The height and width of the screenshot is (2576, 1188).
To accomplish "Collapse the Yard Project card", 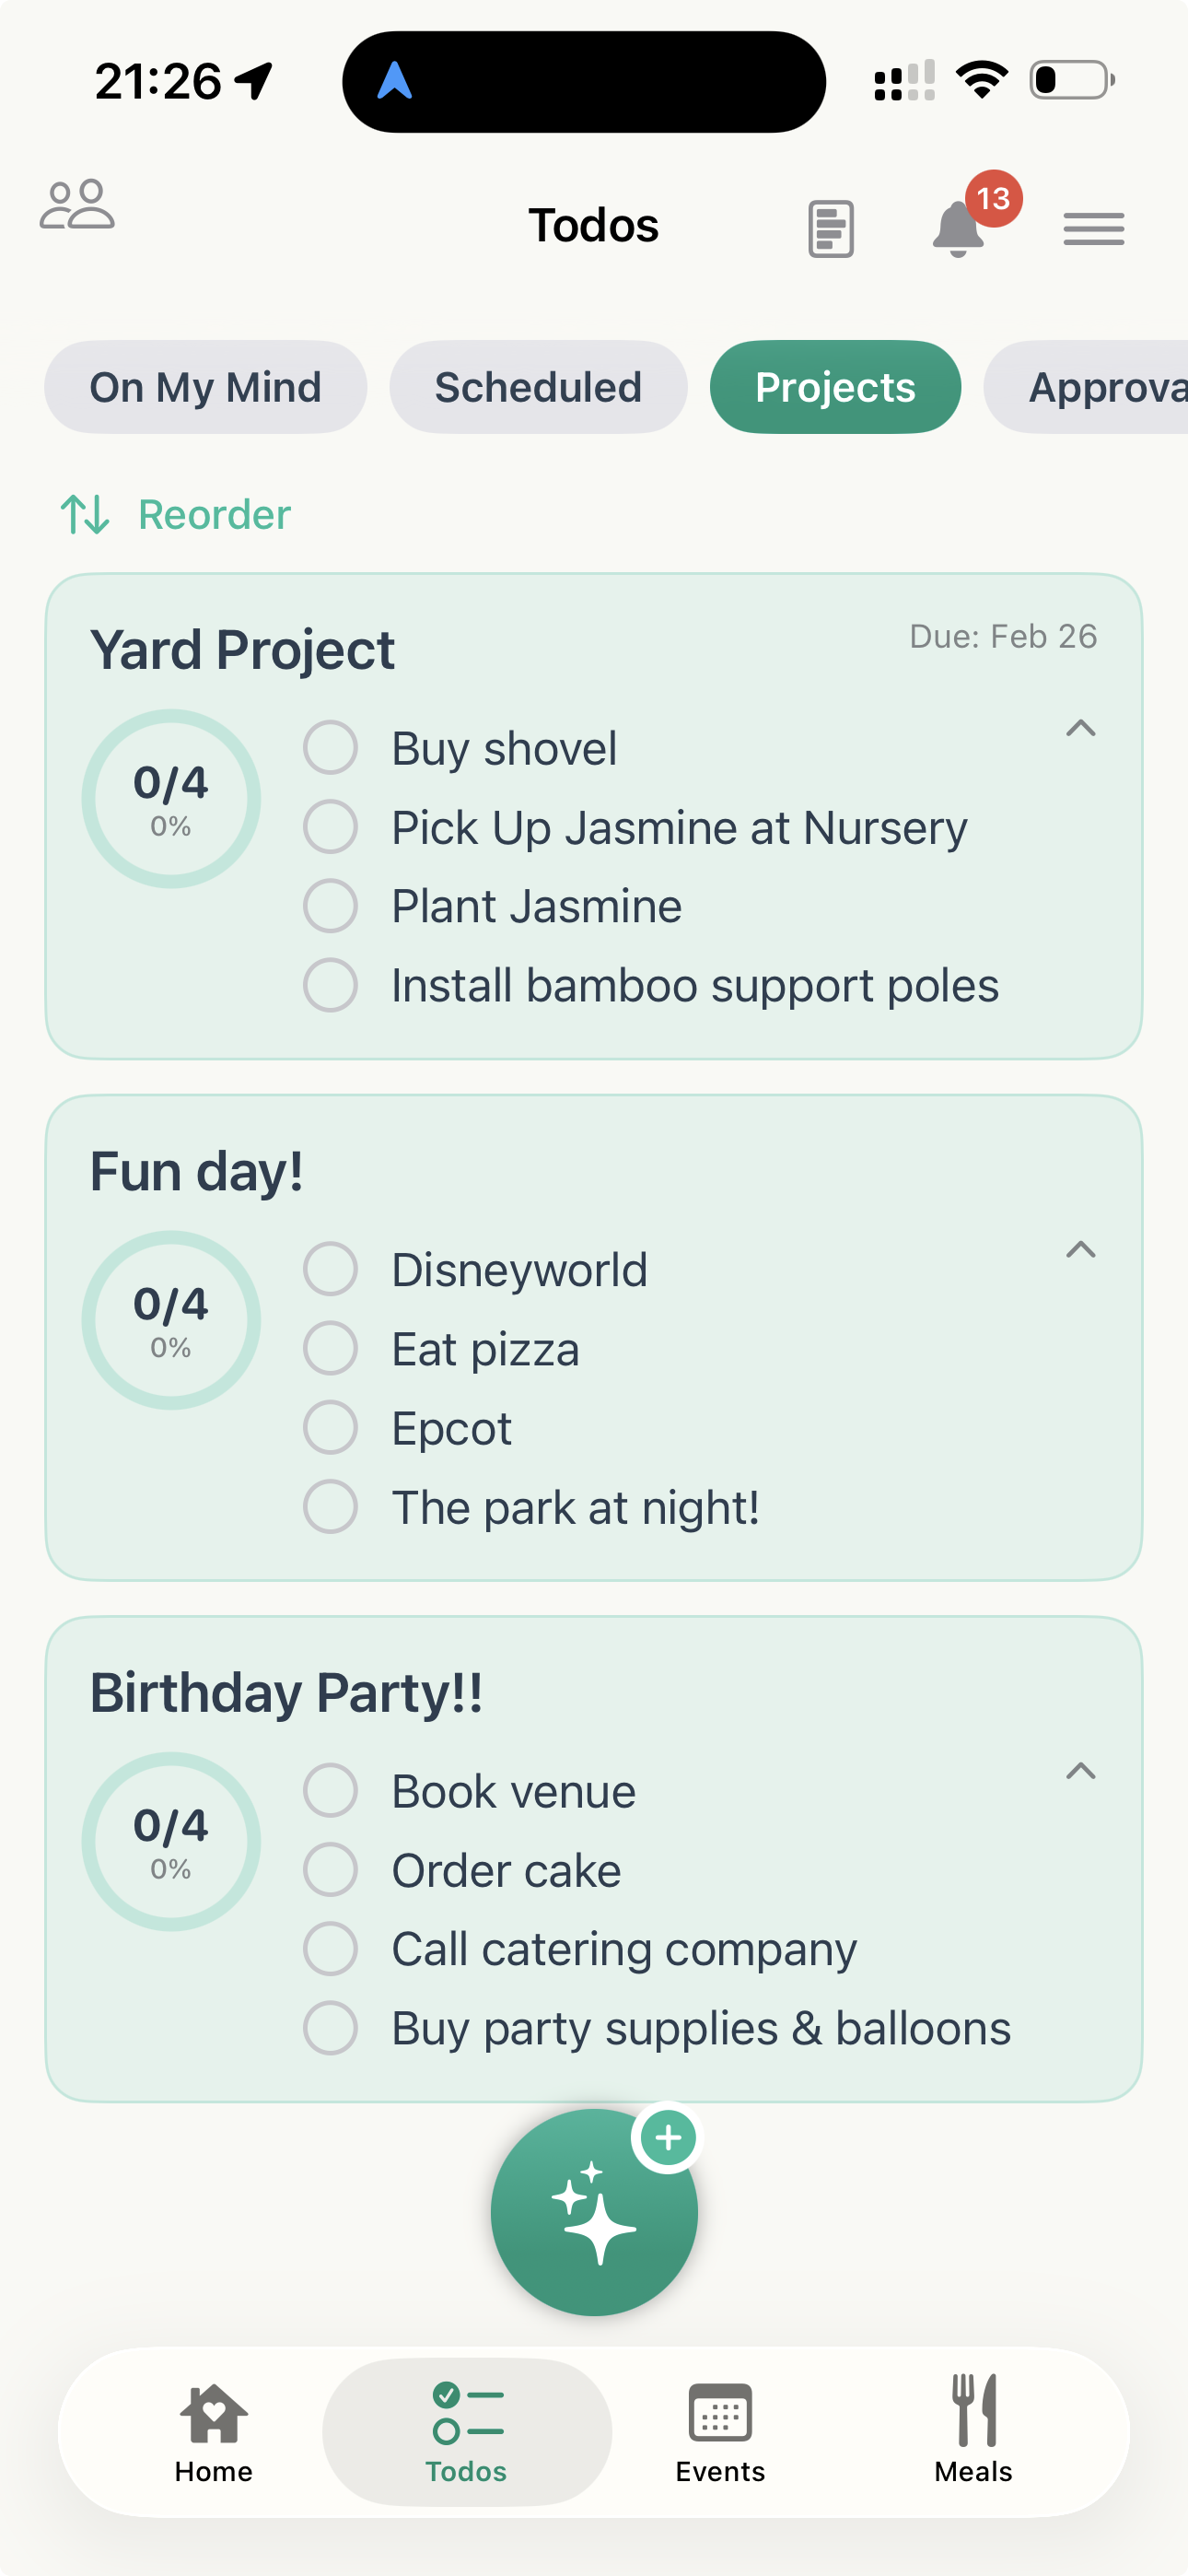I will [1081, 728].
